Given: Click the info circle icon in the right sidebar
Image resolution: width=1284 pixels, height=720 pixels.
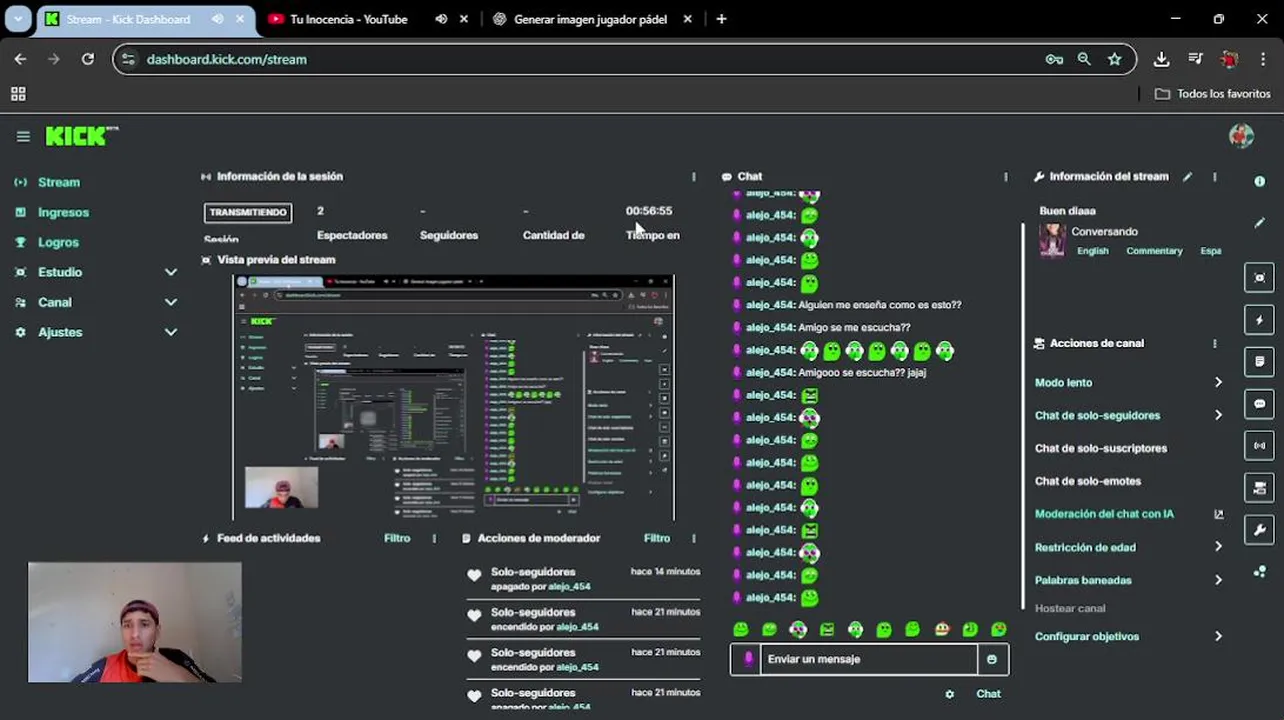Looking at the screenshot, I should pyautogui.click(x=1259, y=181).
